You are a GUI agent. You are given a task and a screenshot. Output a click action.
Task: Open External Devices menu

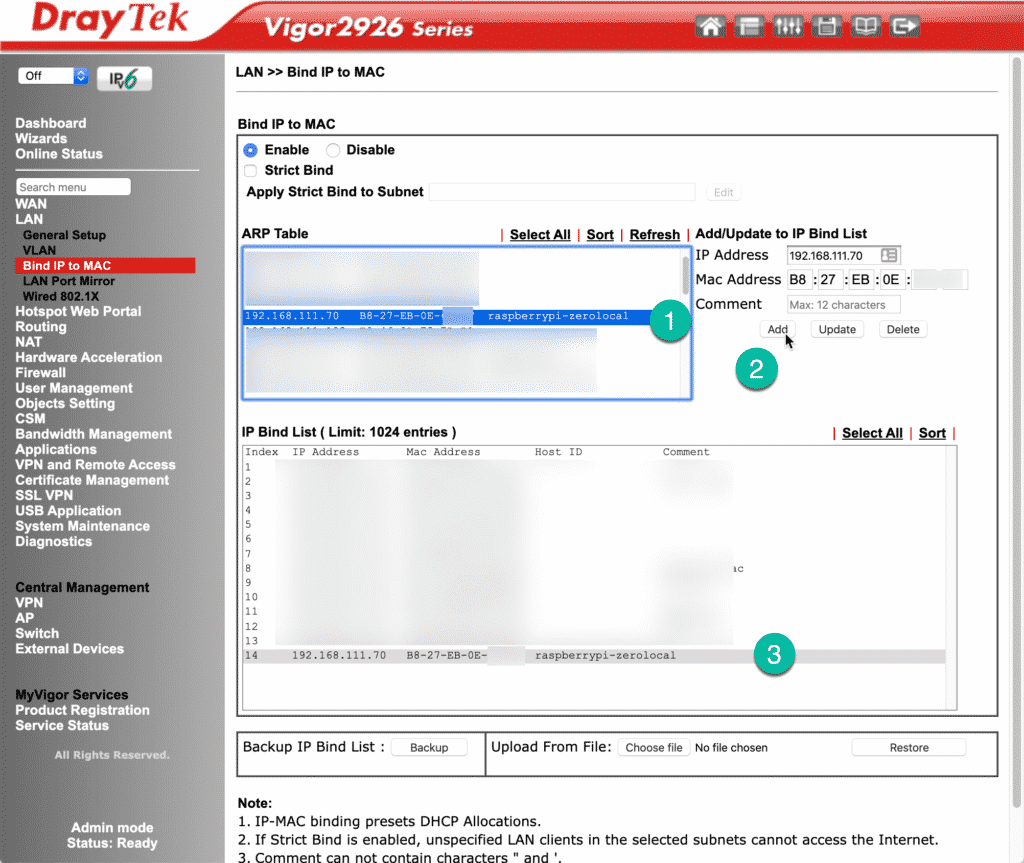pos(69,649)
